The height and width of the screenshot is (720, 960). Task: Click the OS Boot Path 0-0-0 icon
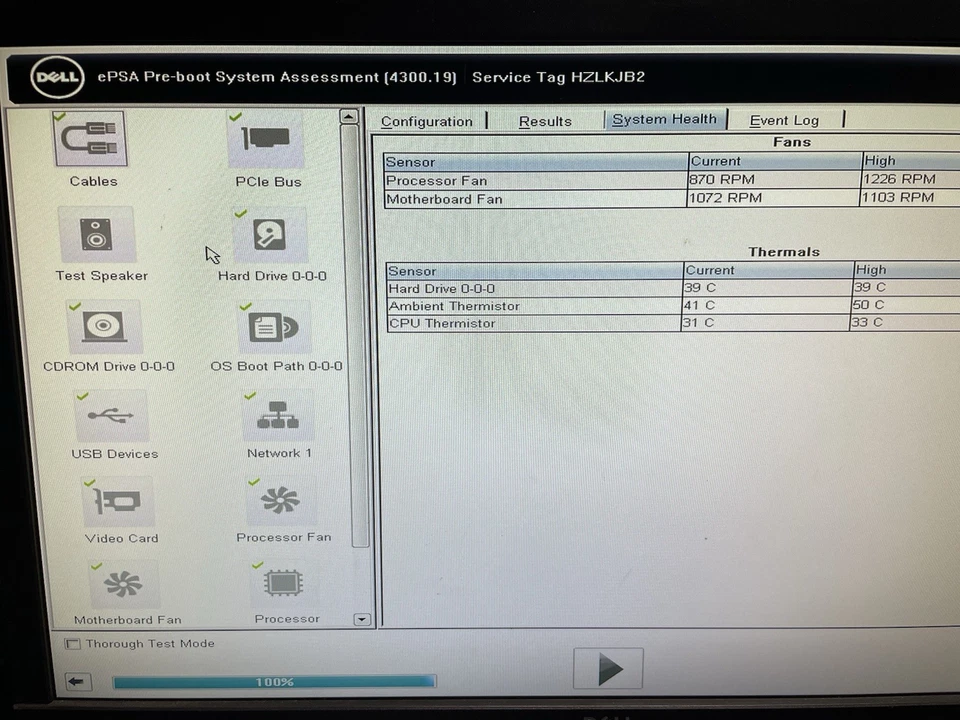272,325
